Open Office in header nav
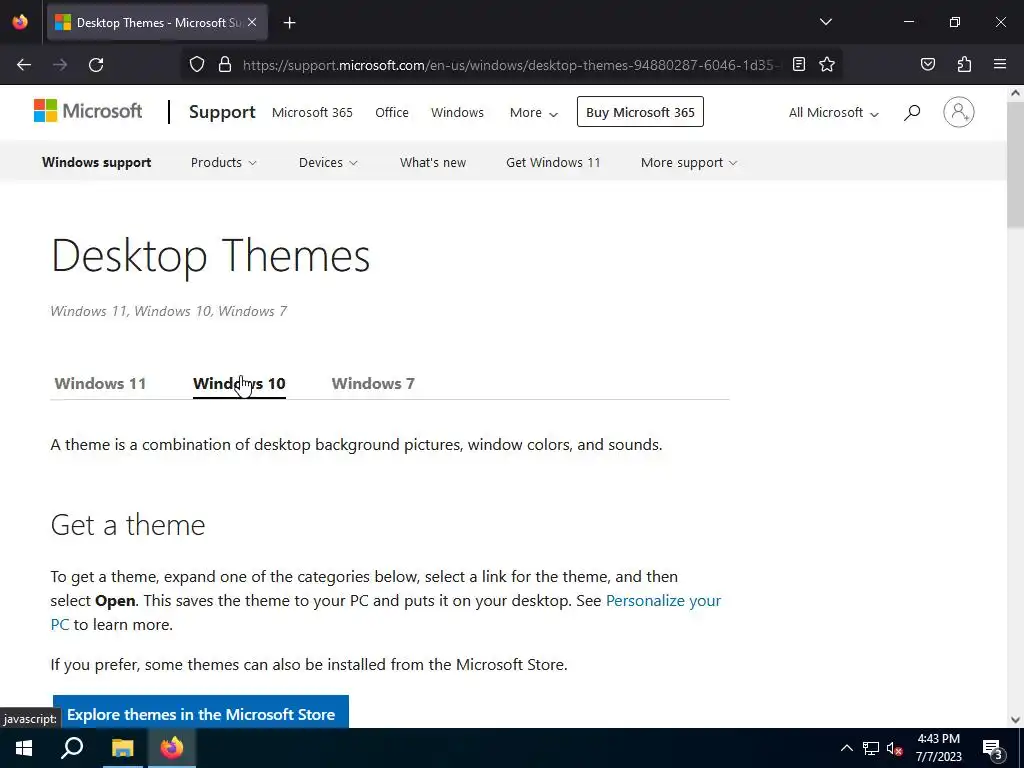The image size is (1024, 768). (392, 112)
